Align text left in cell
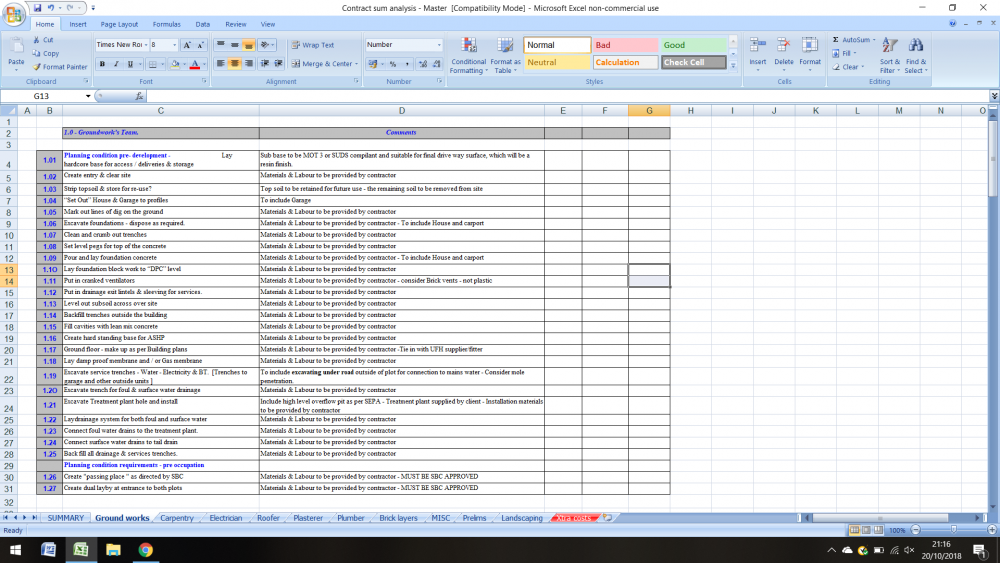This screenshot has height=563, width=1000. pyautogui.click(x=221, y=64)
